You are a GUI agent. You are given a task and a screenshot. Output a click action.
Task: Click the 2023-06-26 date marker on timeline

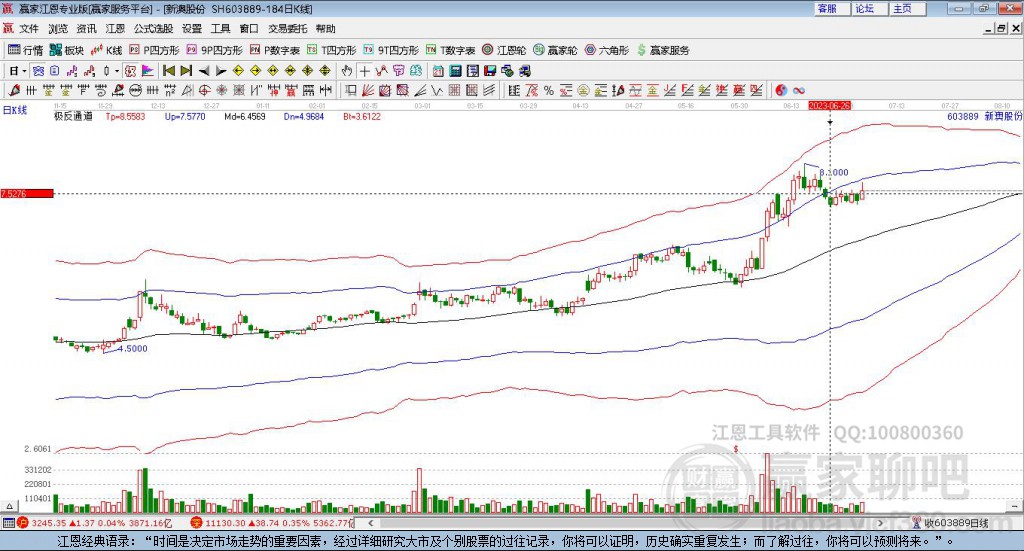[x=829, y=106]
